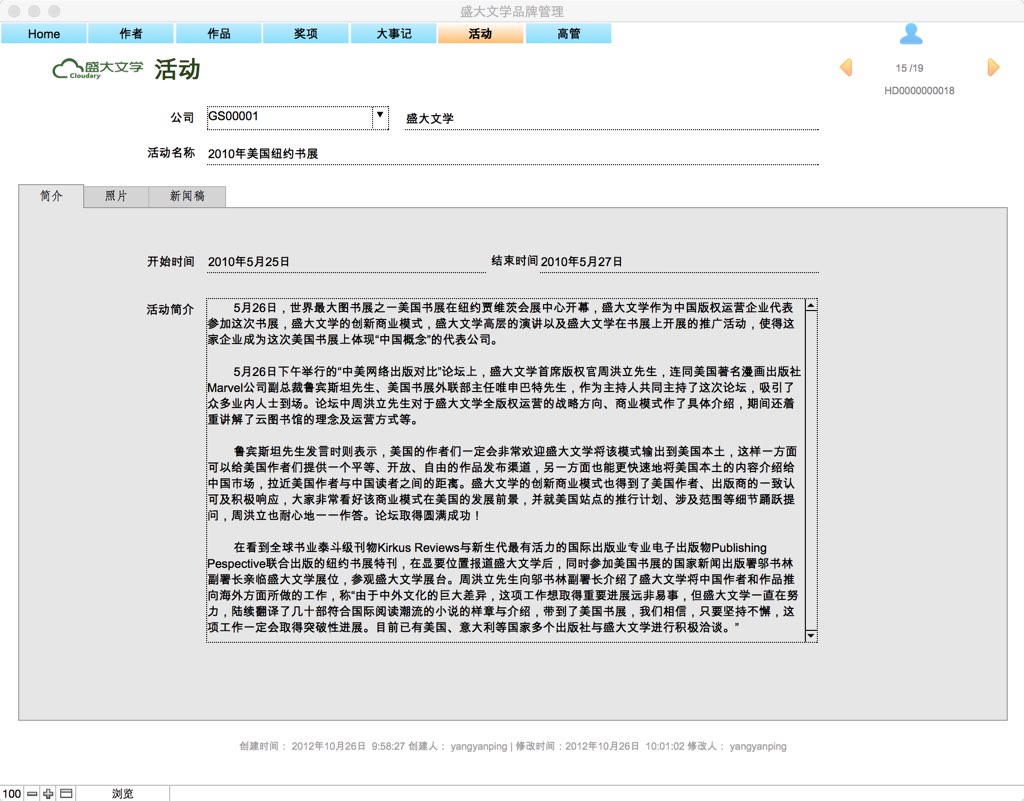Viewport: 1024px width, 801px height.
Task: Click the 活动名称 label
Action: (170, 153)
